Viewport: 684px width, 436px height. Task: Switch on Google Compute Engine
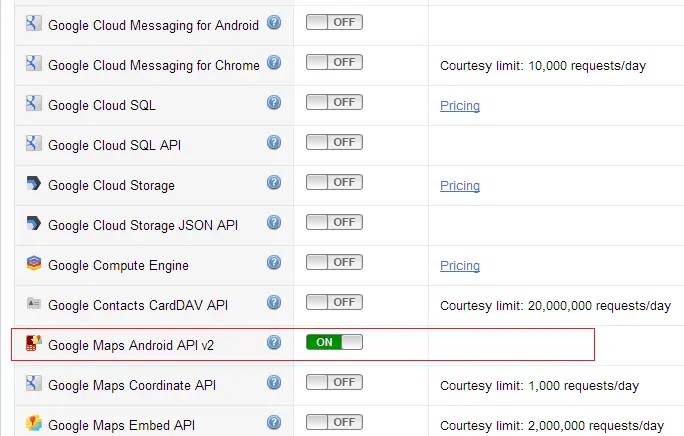(x=334, y=262)
